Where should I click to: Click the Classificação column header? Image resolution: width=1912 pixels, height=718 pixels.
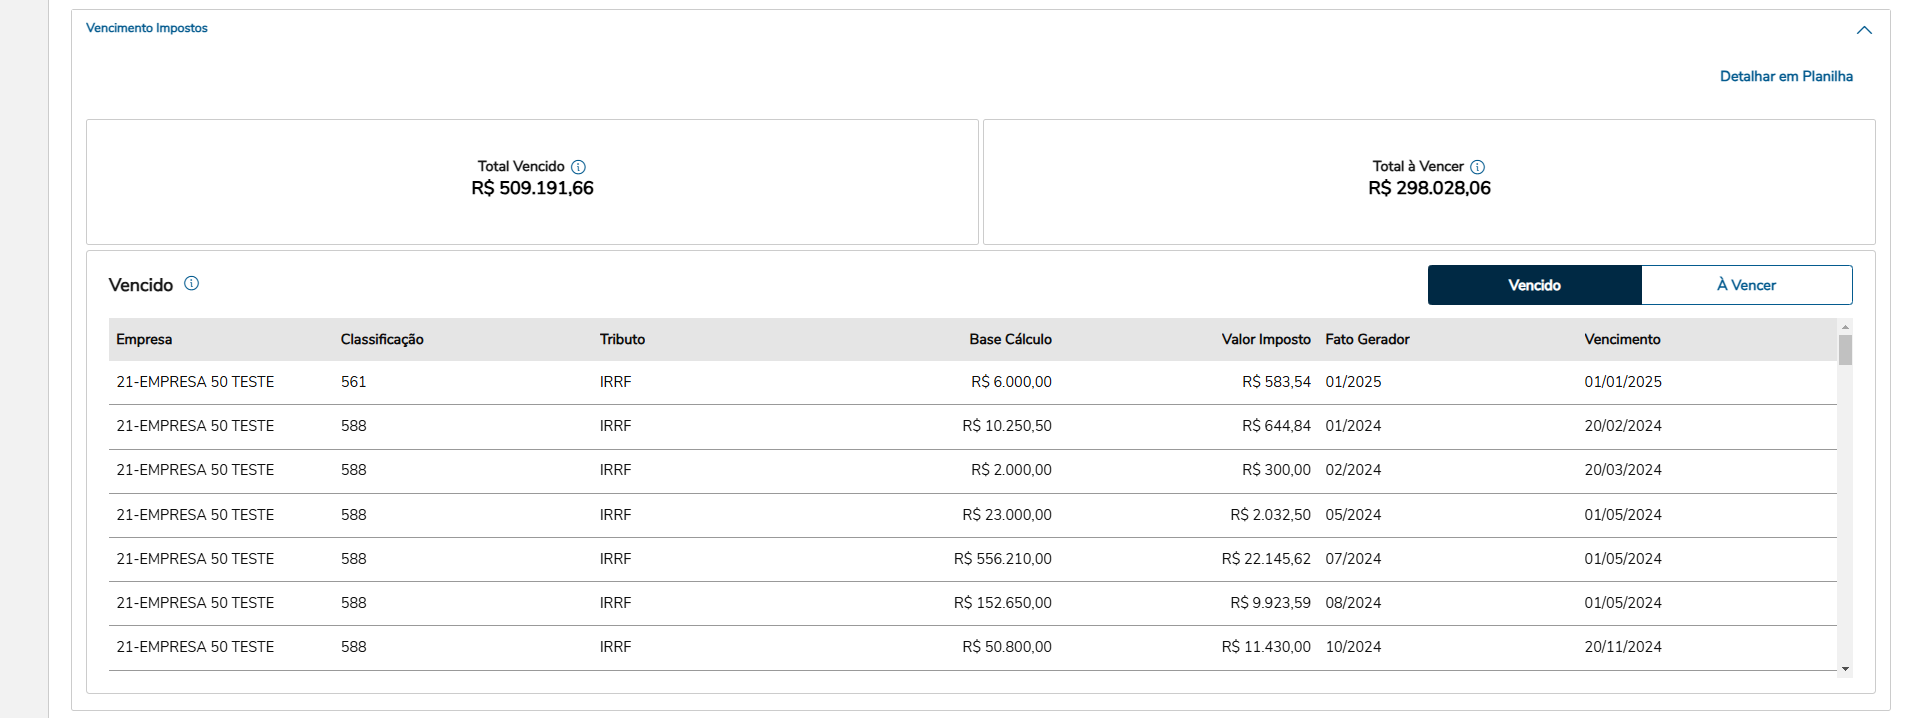tap(382, 340)
